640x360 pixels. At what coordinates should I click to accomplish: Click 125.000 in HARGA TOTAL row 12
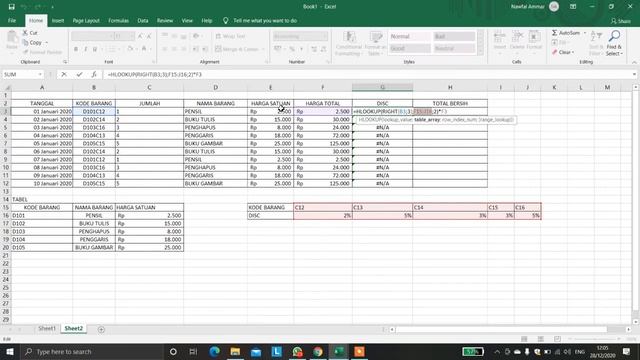[323, 183]
